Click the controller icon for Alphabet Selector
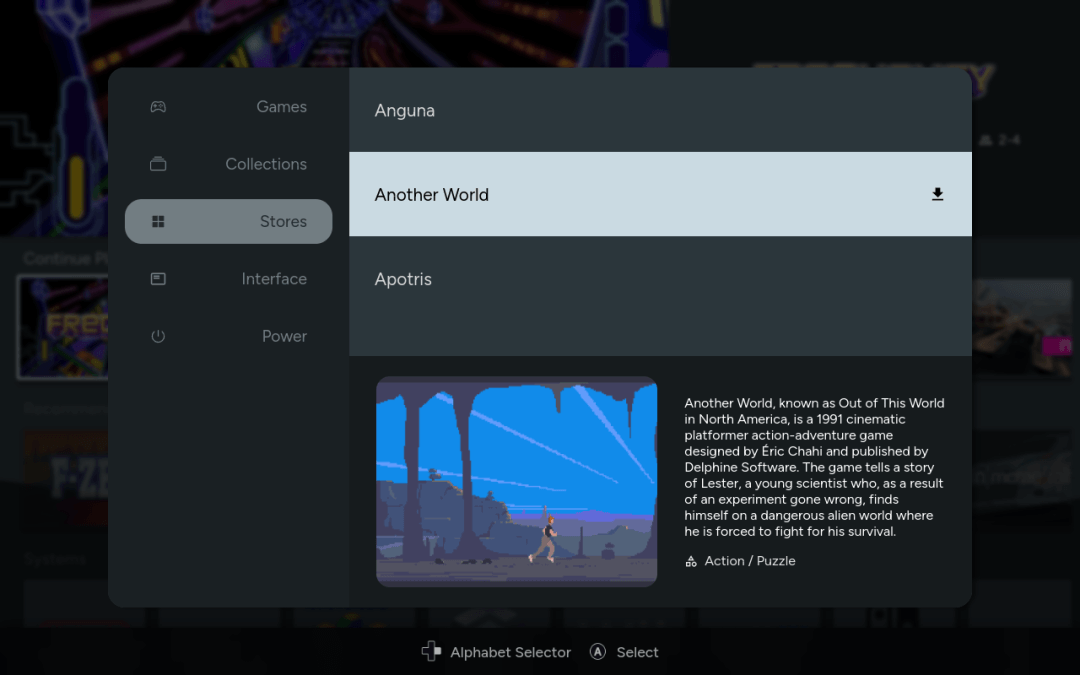This screenshot has height=675, width=1080. [x=431, y=651]
